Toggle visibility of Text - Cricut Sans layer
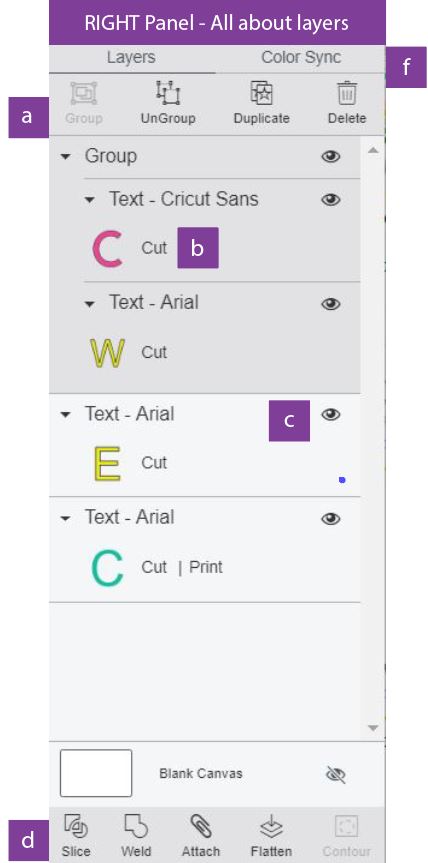428x863 pixels. (x=331, y=199)
